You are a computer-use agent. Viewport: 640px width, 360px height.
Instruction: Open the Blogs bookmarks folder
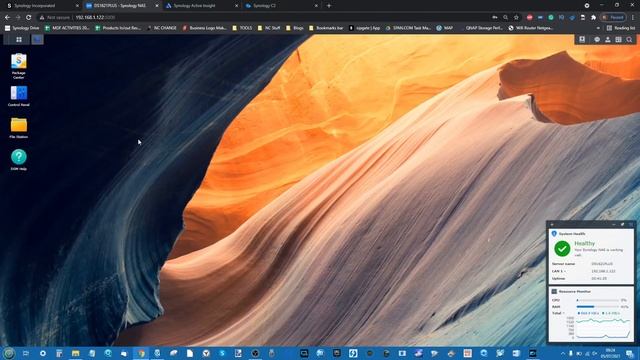295,28
